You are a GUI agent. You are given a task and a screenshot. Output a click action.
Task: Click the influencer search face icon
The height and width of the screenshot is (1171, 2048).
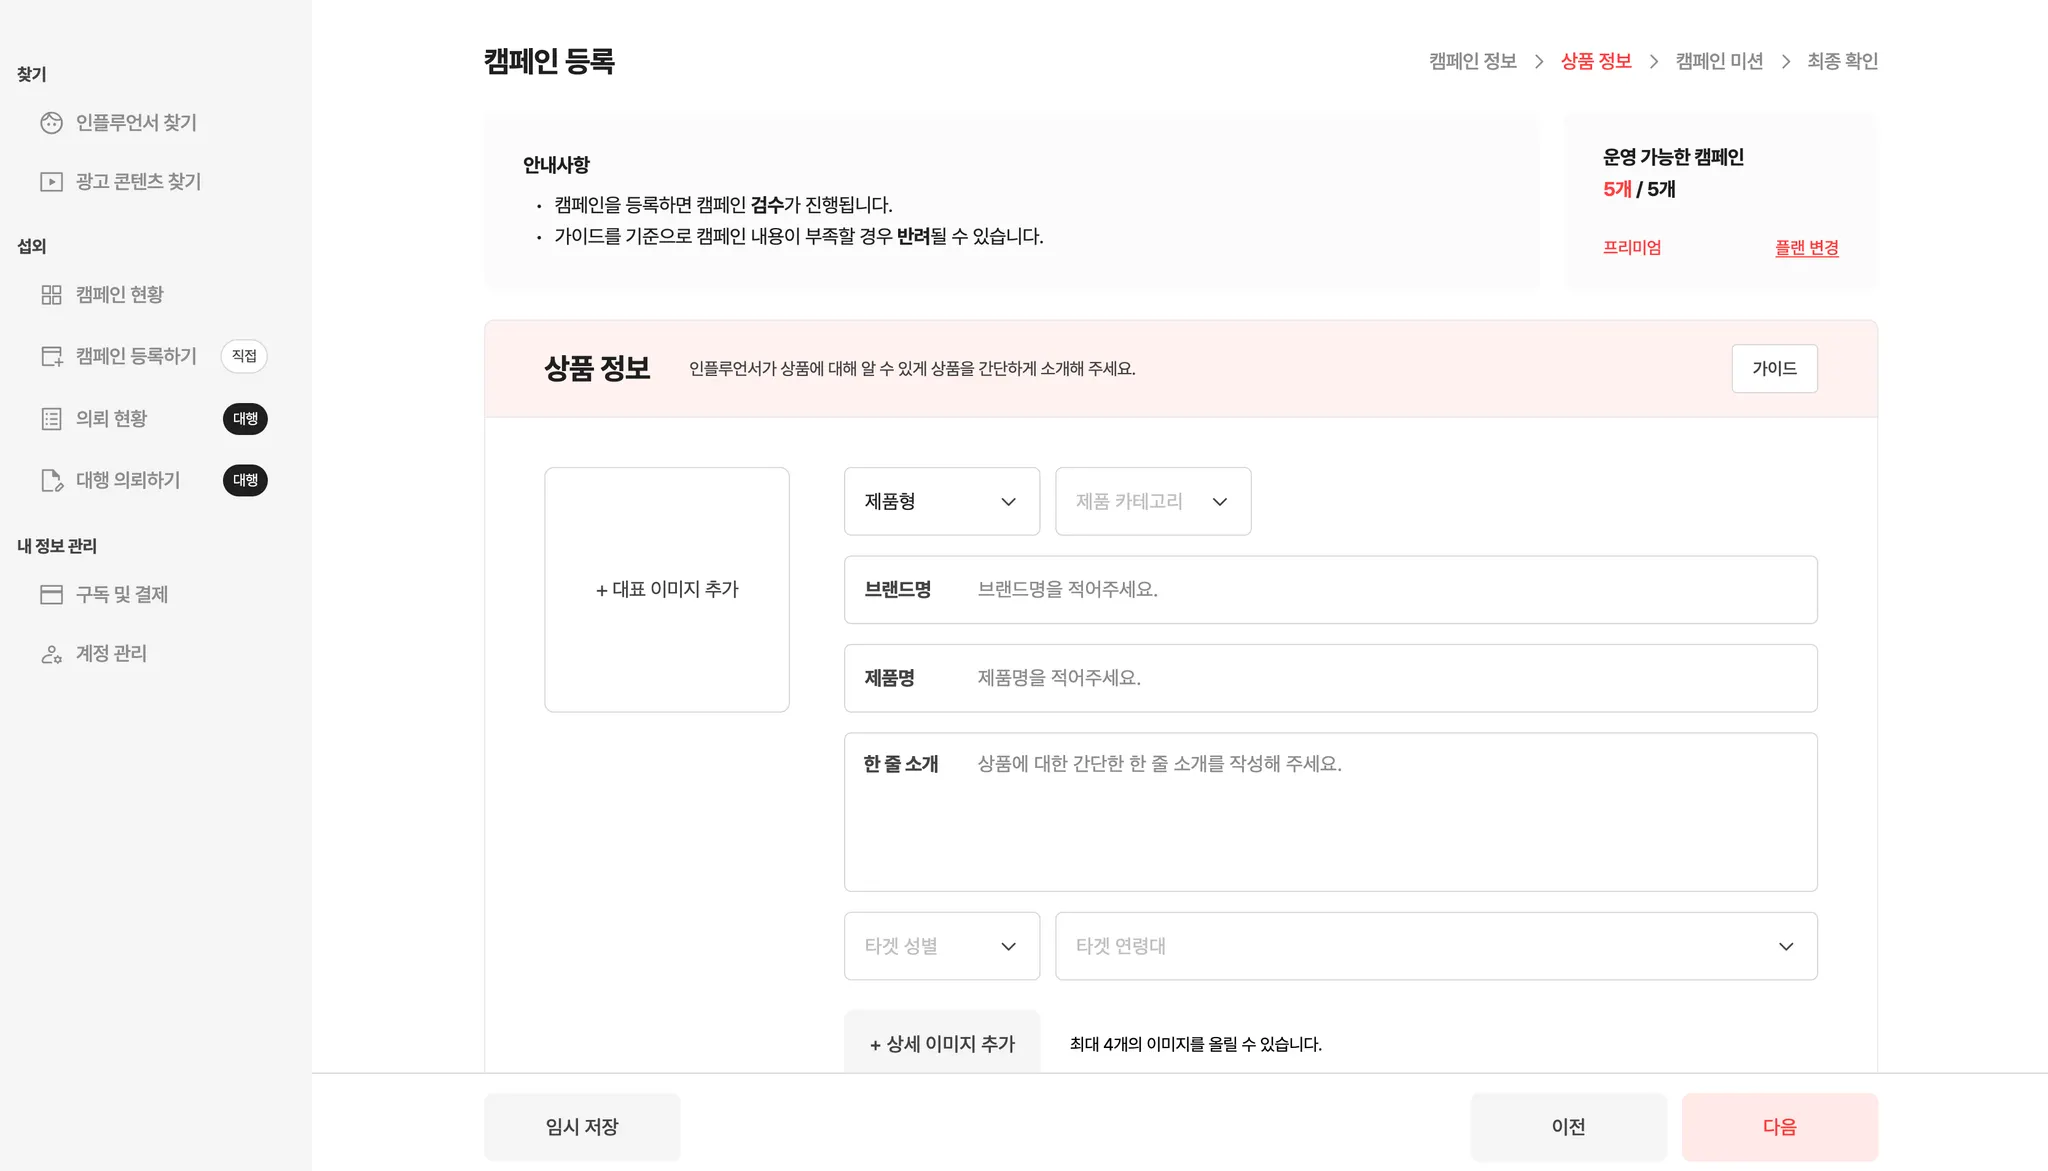pyautogui.click(x=51, y=123)
